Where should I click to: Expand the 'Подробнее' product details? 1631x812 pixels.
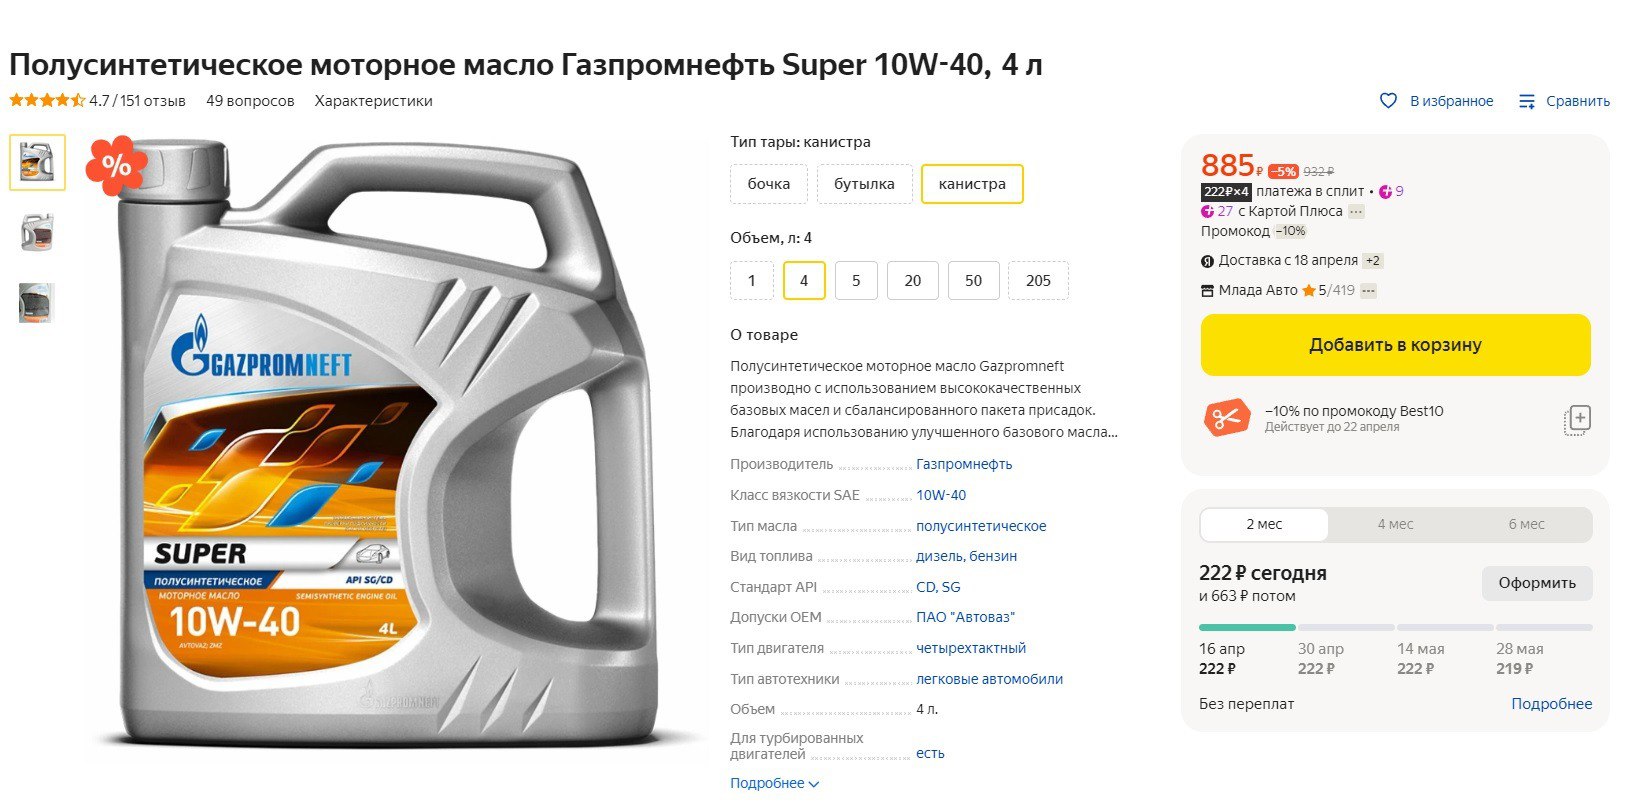[774, 783]
